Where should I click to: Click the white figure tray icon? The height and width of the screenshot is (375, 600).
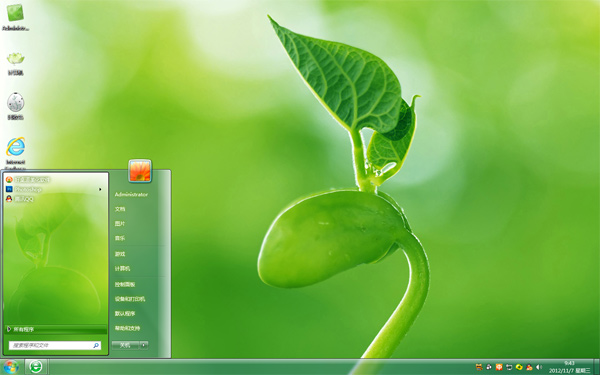pos(489,367)
